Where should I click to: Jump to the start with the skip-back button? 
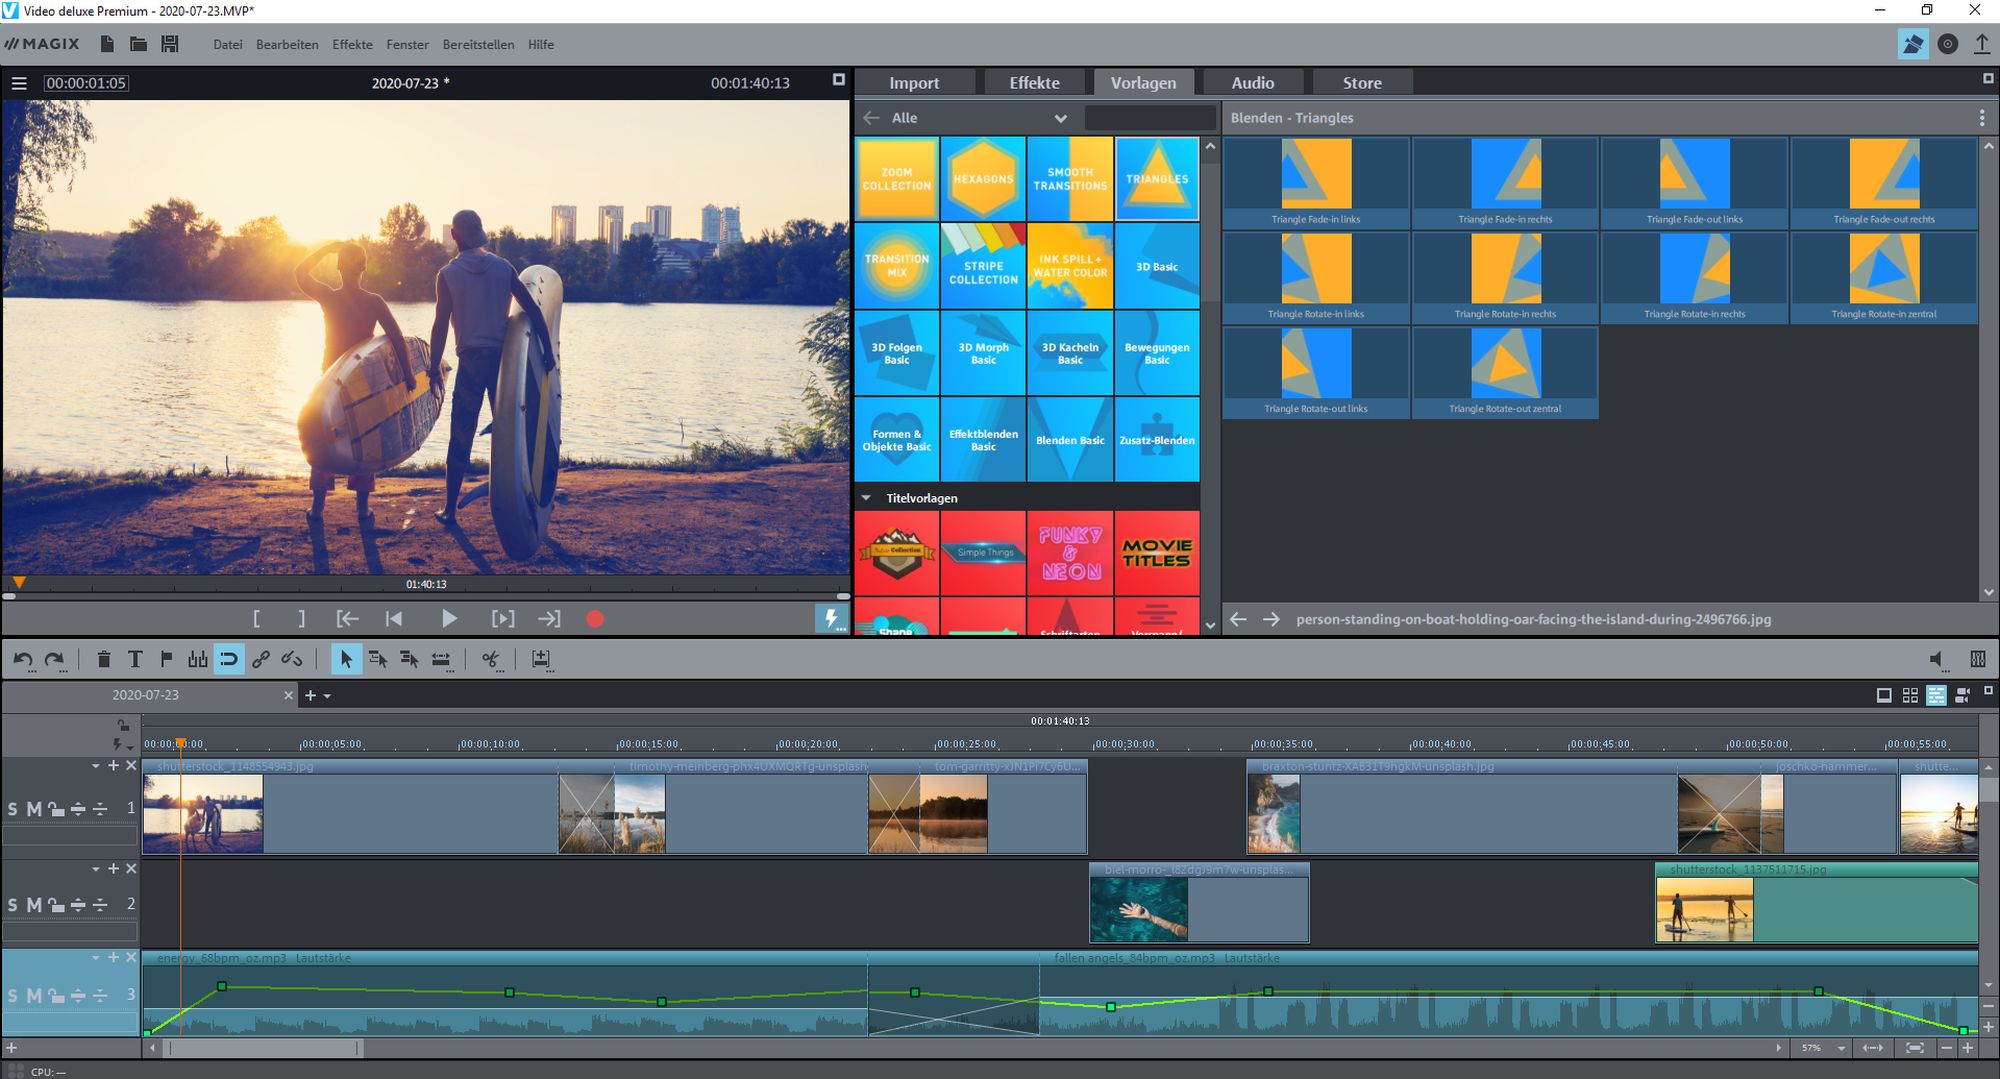(394, 619)
